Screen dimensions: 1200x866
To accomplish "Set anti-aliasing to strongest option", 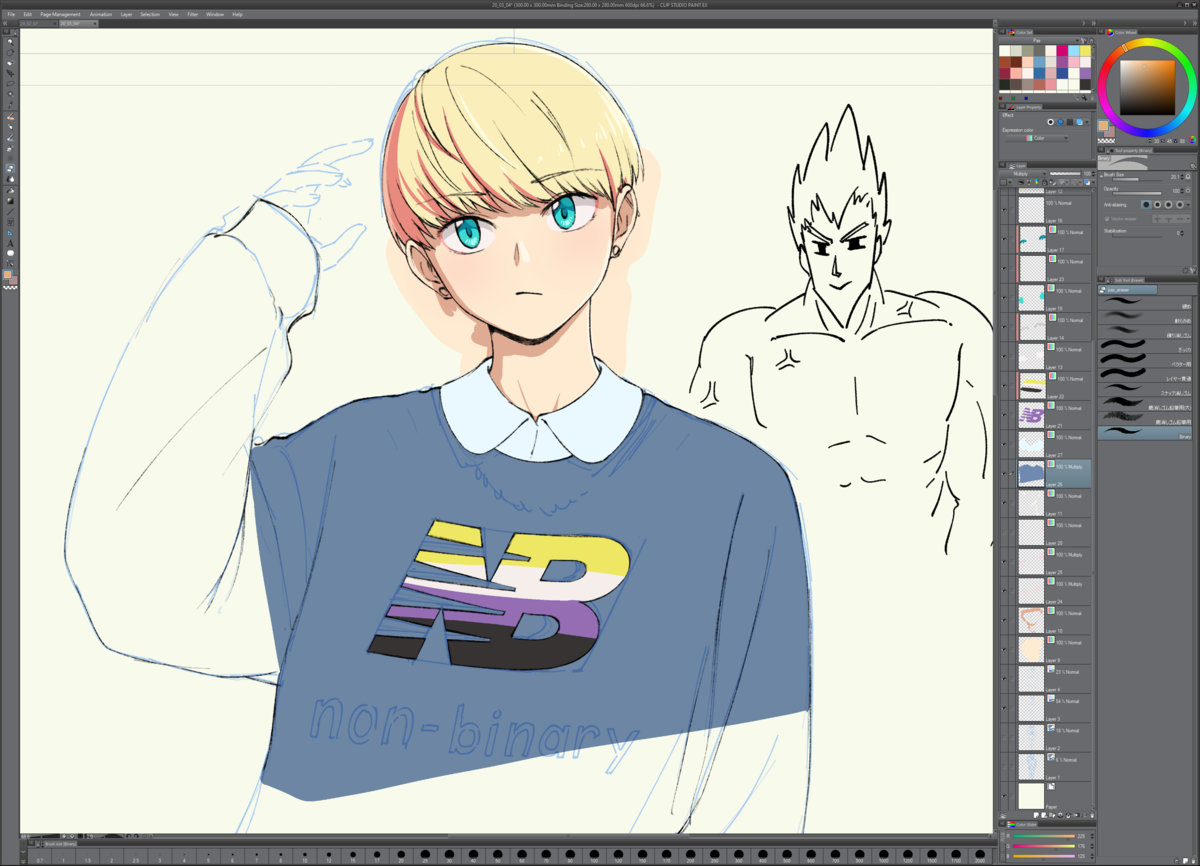I will point(1180,204).
